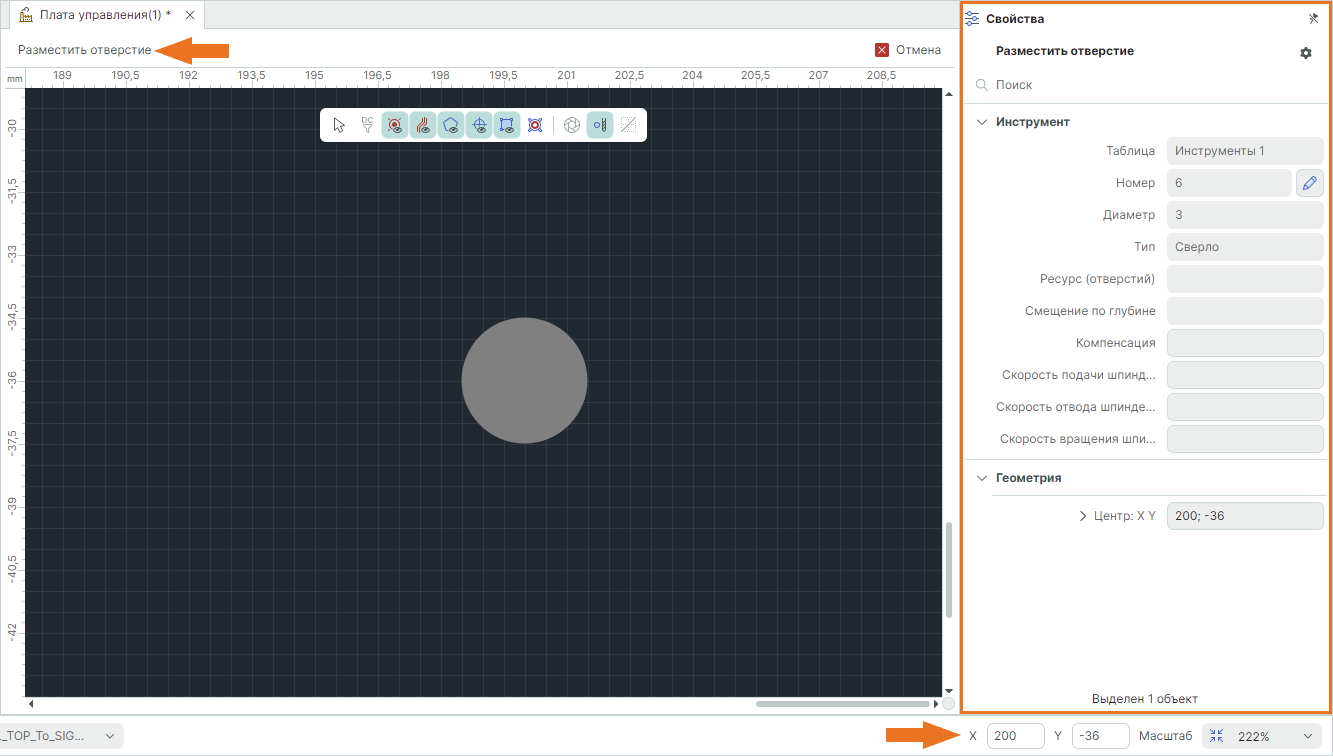The height and width of the screenshot is (756, 1333).
Task: Open settings gear in Свойства panel
Action: (x=1305, y=53)
